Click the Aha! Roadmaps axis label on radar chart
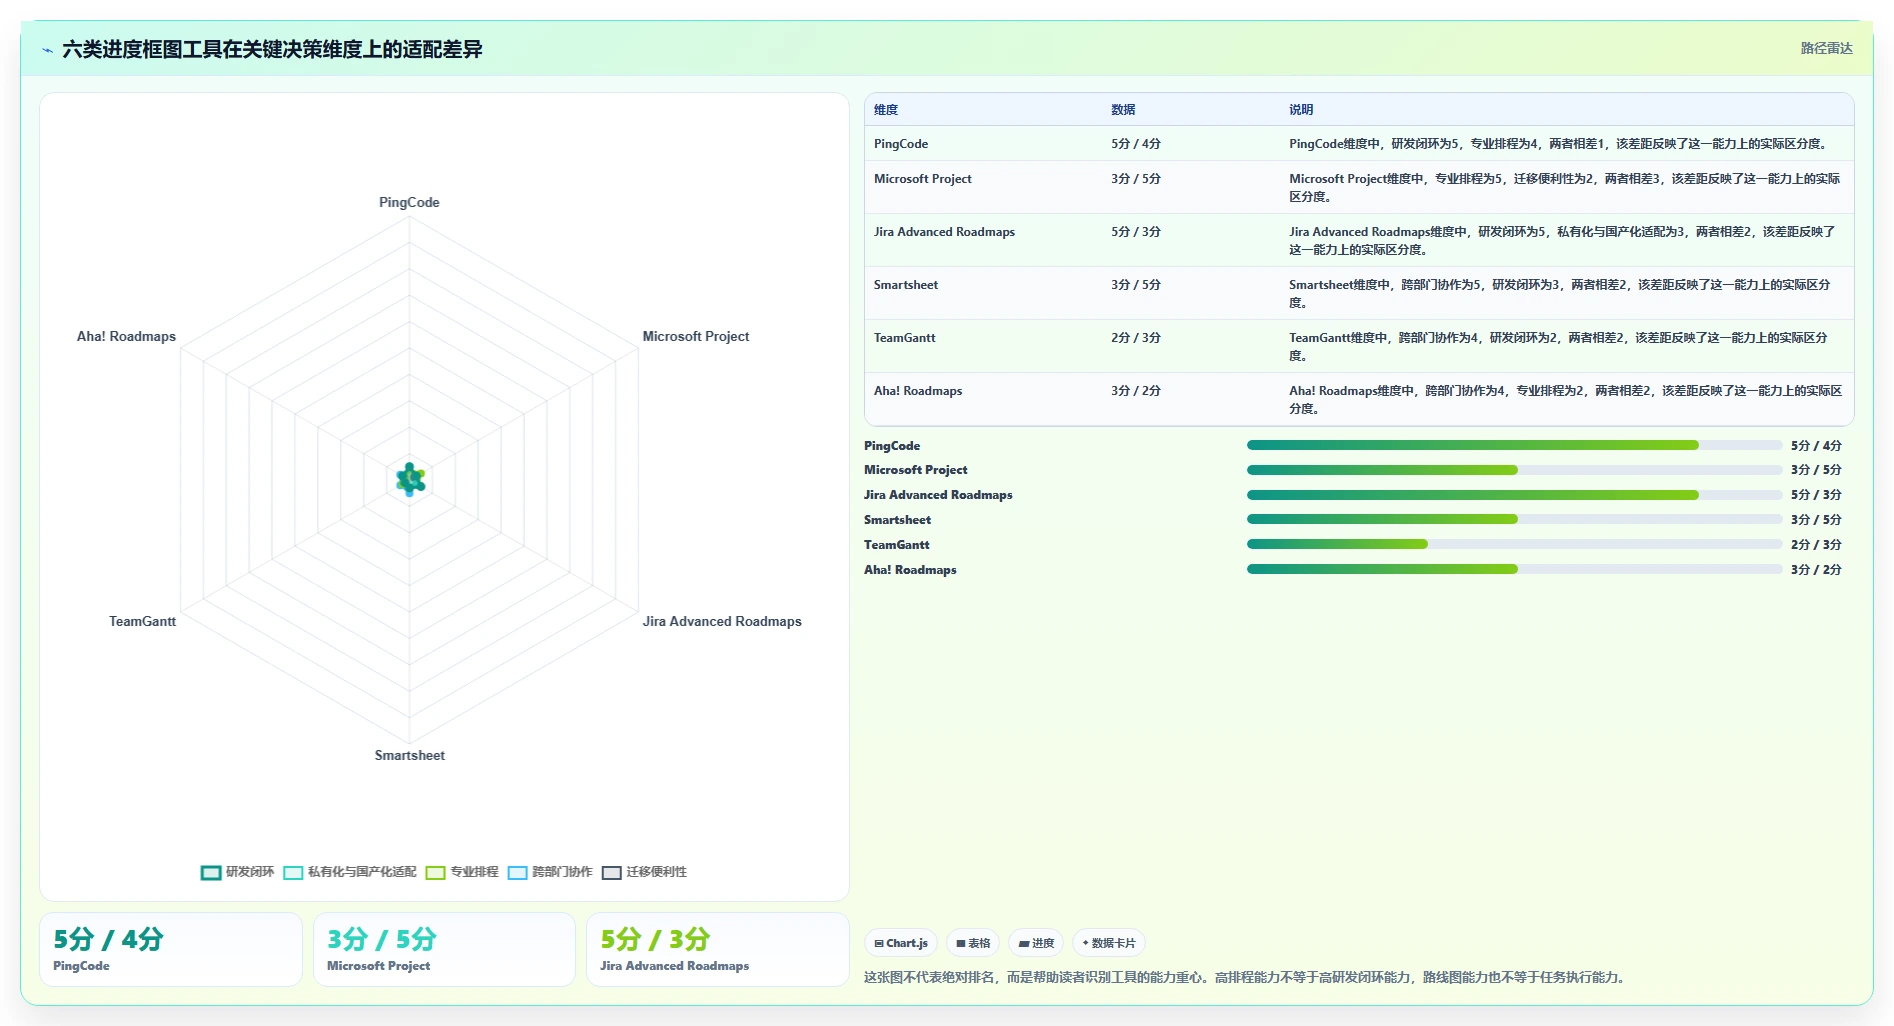The image size is (1894, 1026). (x=126, y=336)
